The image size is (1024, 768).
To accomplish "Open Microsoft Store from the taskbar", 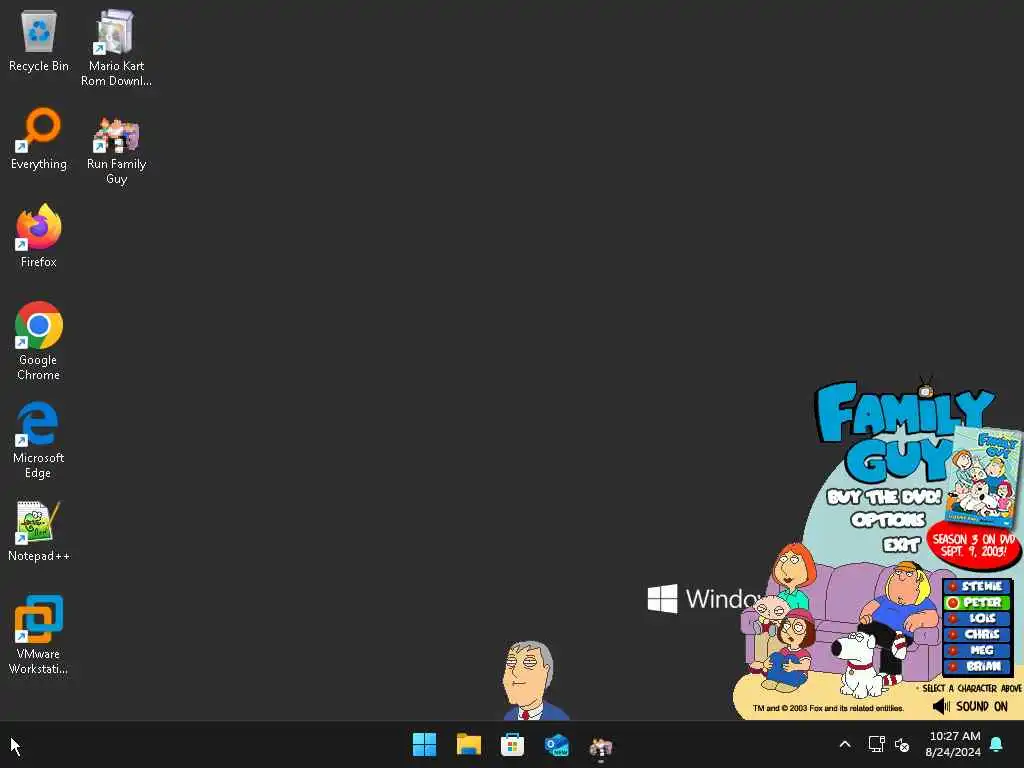I will (513, 744).
